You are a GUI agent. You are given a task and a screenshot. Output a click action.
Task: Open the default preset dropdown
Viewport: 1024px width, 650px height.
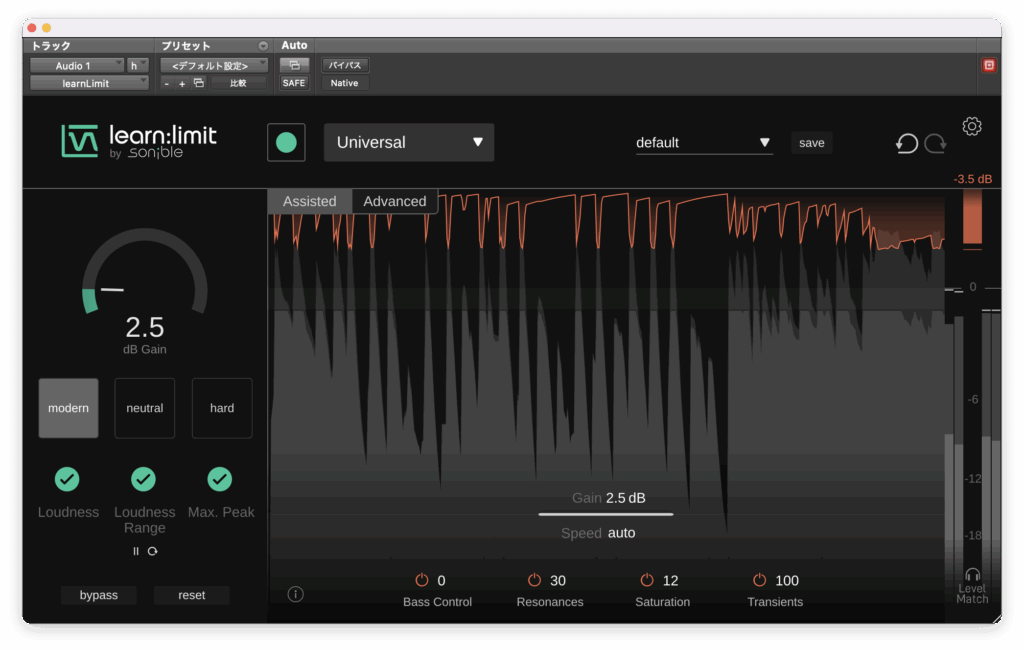(x=704, y=142)
